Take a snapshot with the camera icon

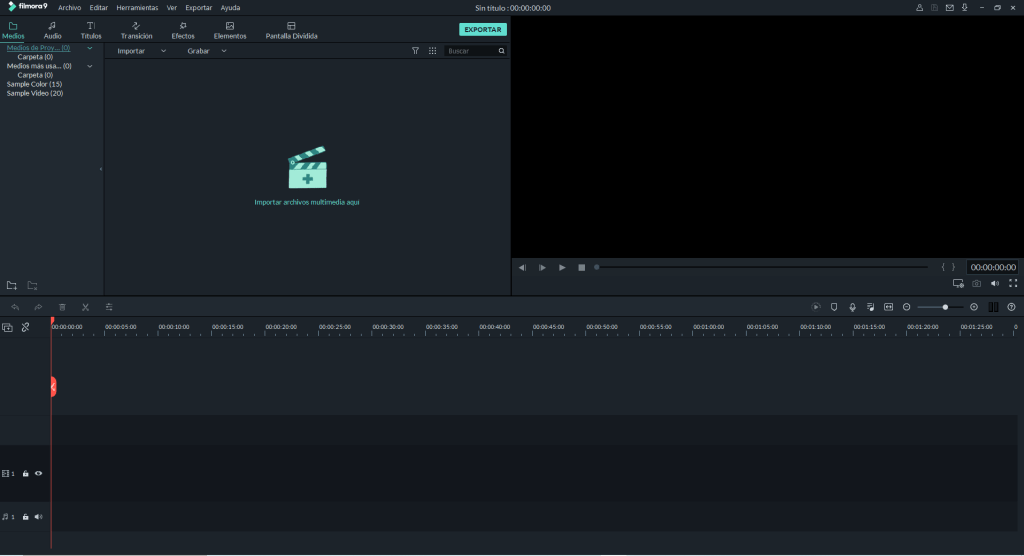(976, 283)
